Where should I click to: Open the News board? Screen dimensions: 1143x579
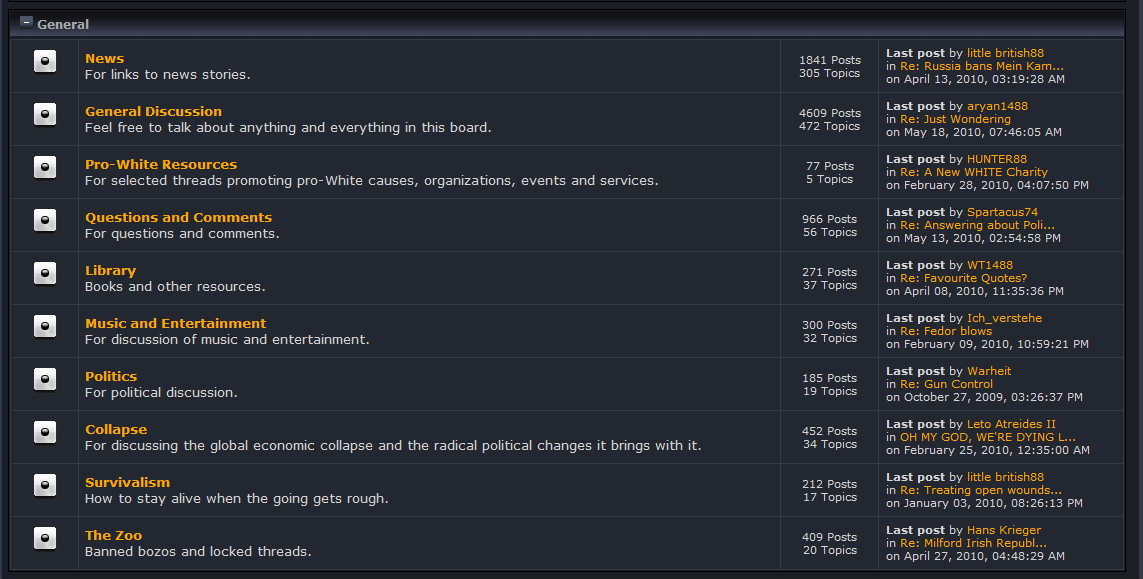point(104,58)
